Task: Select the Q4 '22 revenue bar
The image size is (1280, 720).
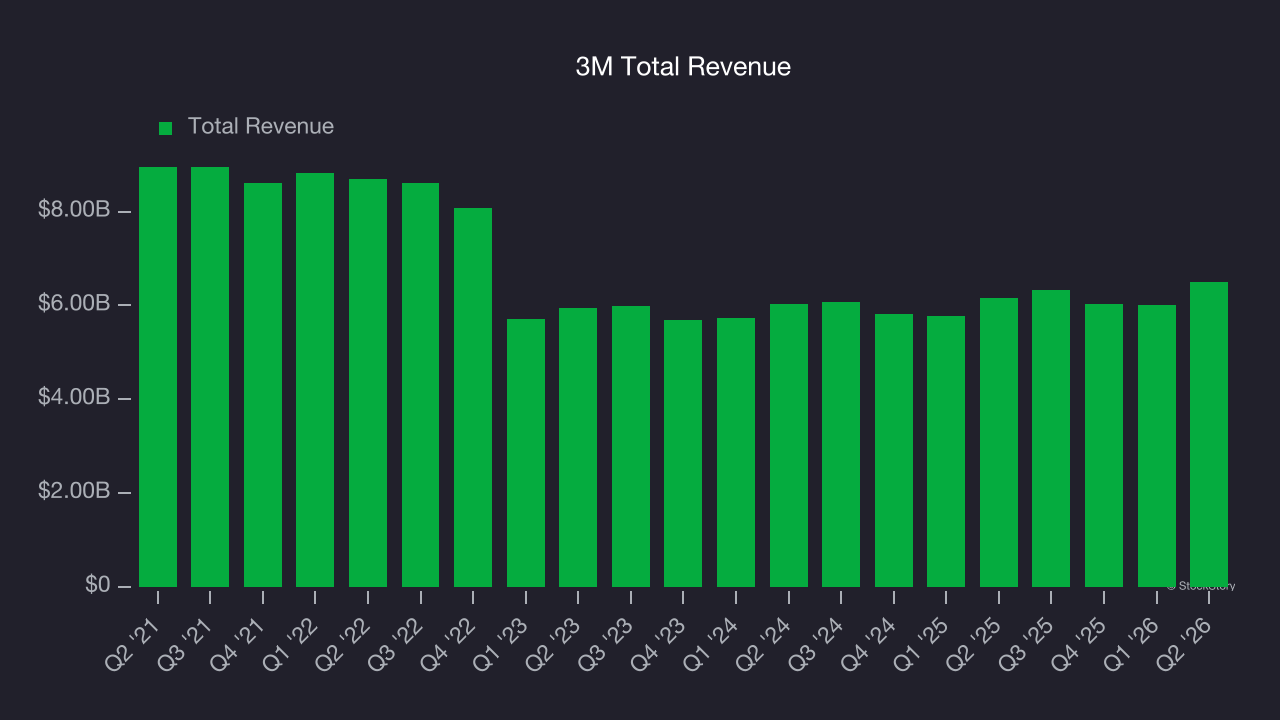Action: [473, 397]
